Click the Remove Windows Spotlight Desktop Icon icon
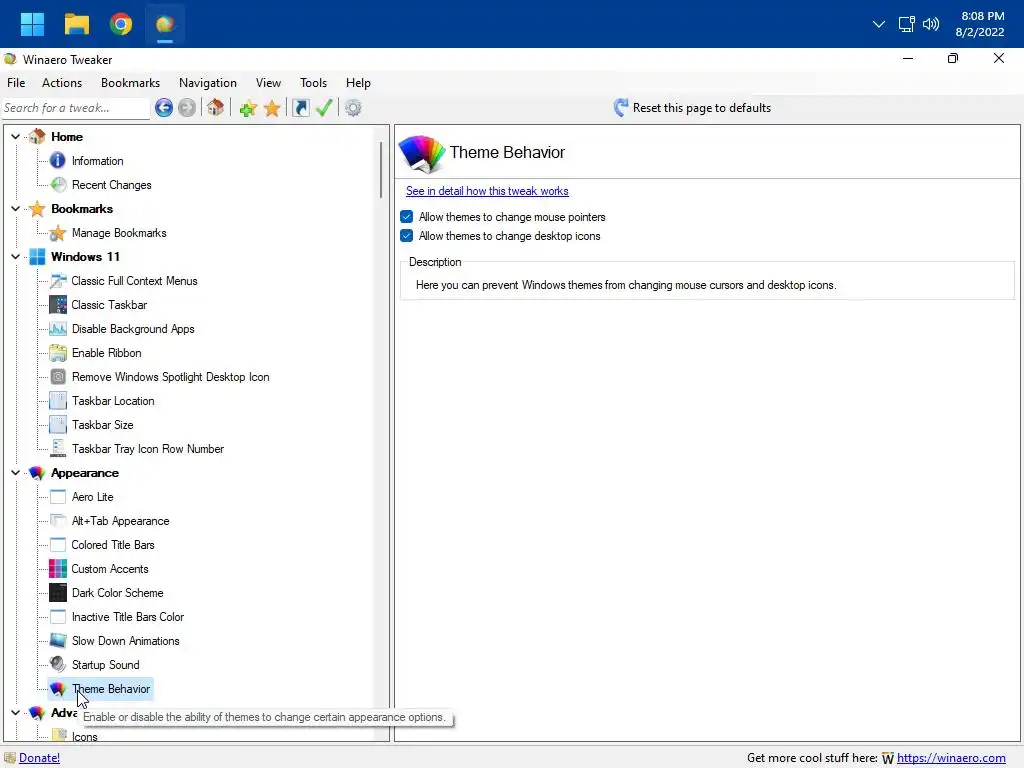The width and height of the screenshot is (1024, 768). pos(57,377)
